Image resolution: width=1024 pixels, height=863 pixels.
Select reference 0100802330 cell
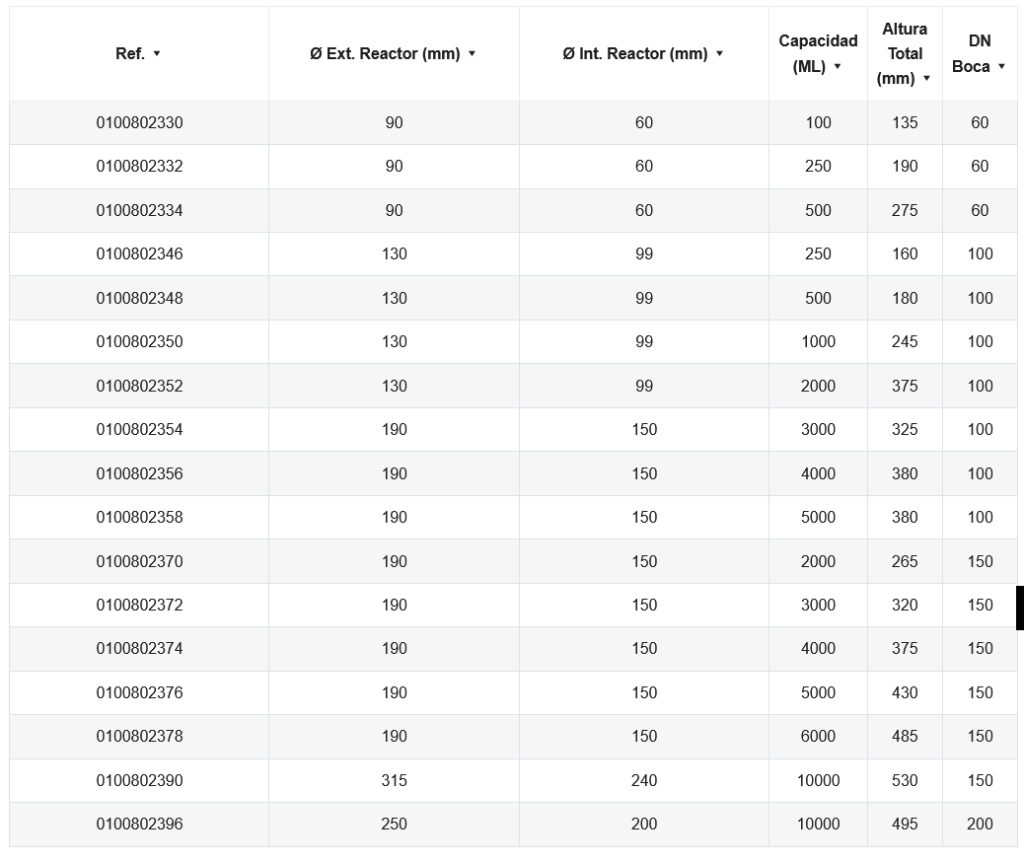[139, 123]
